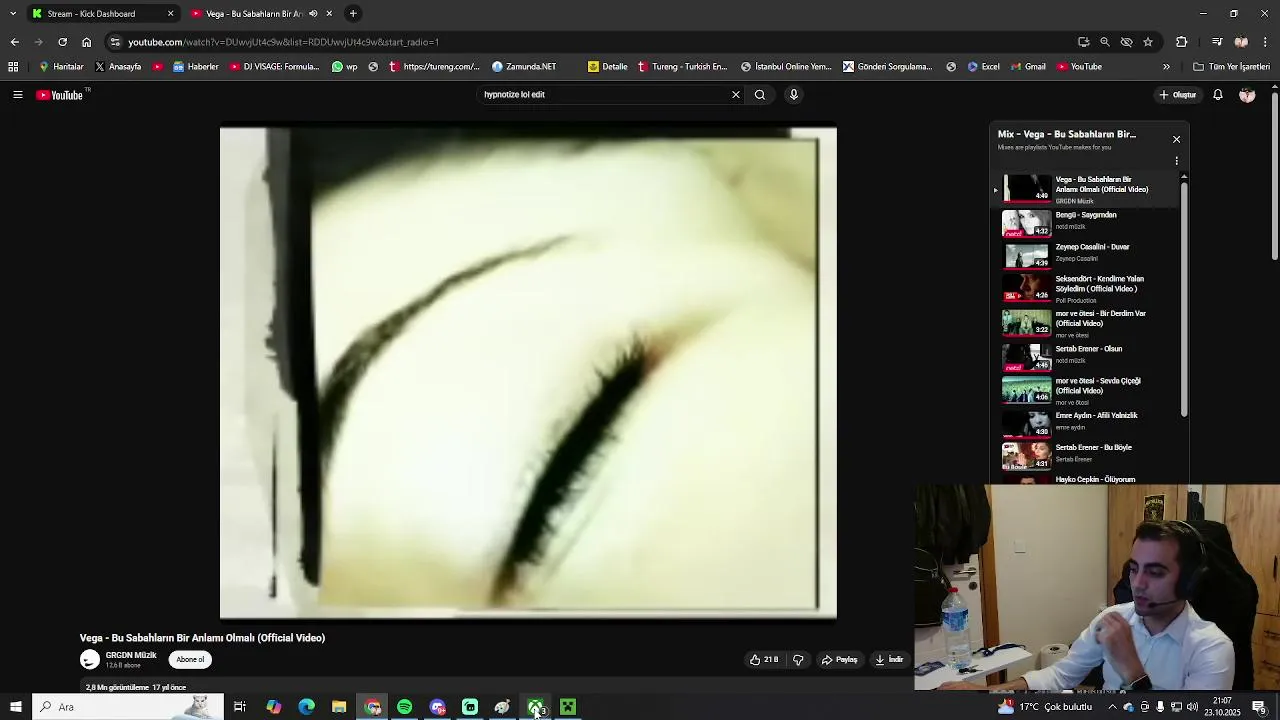Reload the current page
The height and width of the screenshot is (720, 1280).
click(62, 42)
